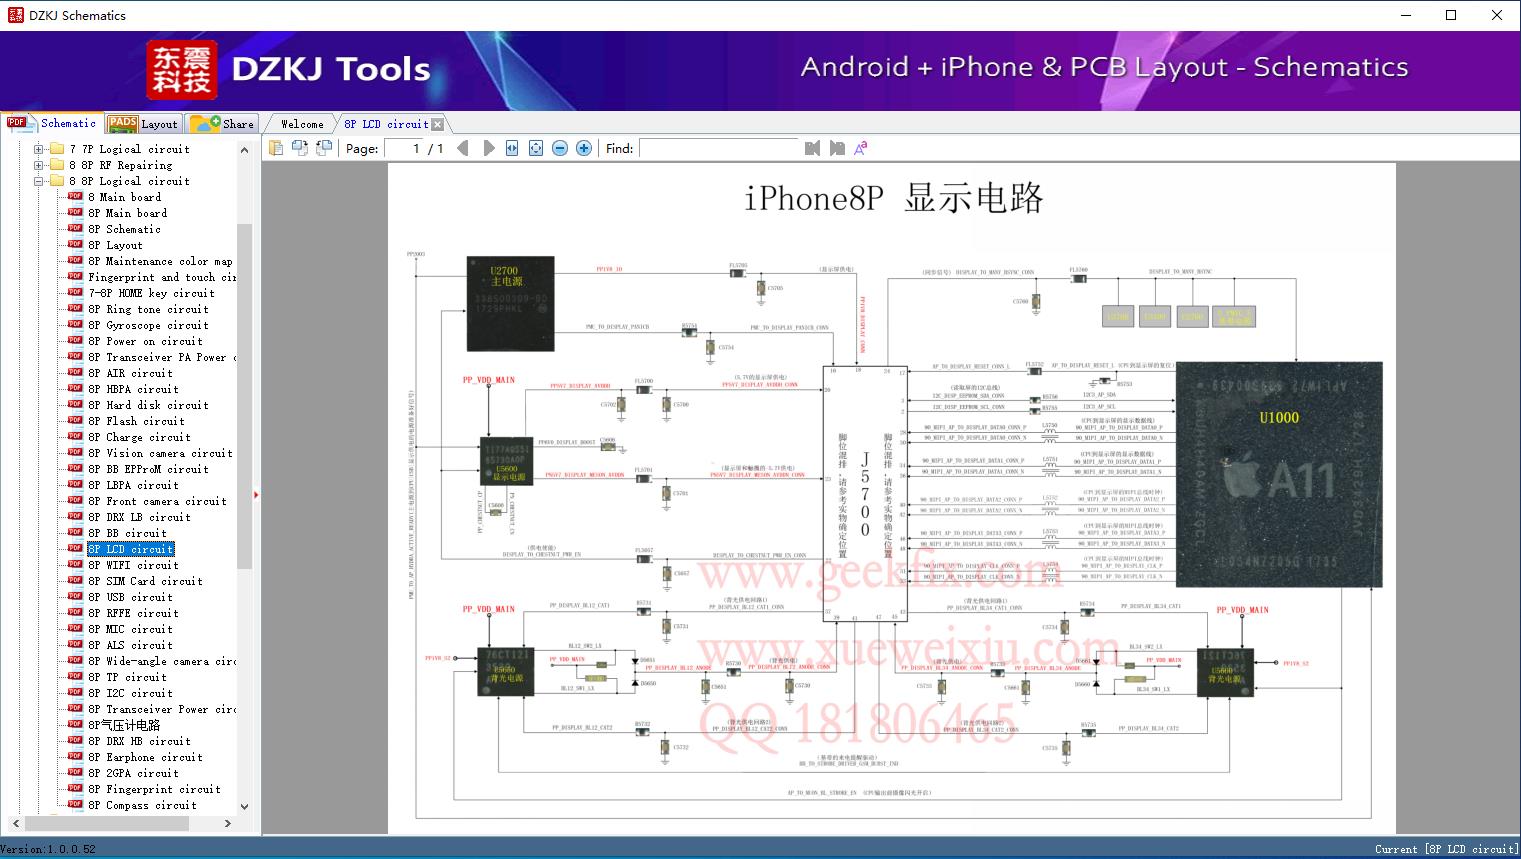Open the Share tab

point(222,124)
